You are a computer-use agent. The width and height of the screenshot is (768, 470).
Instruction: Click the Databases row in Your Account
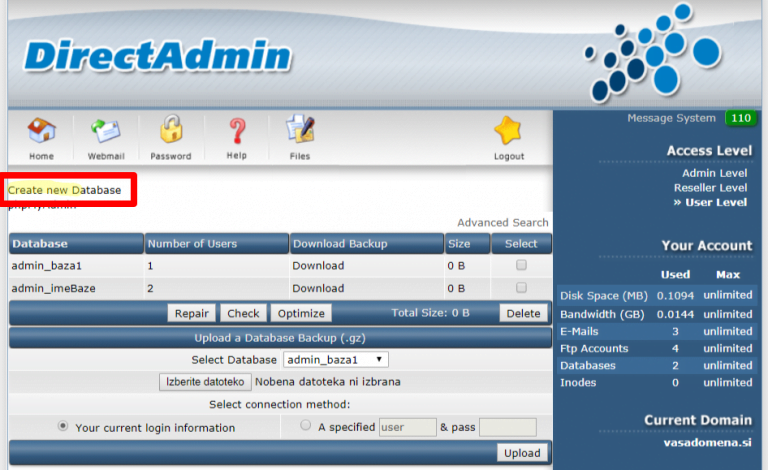[x=656, y=366]
